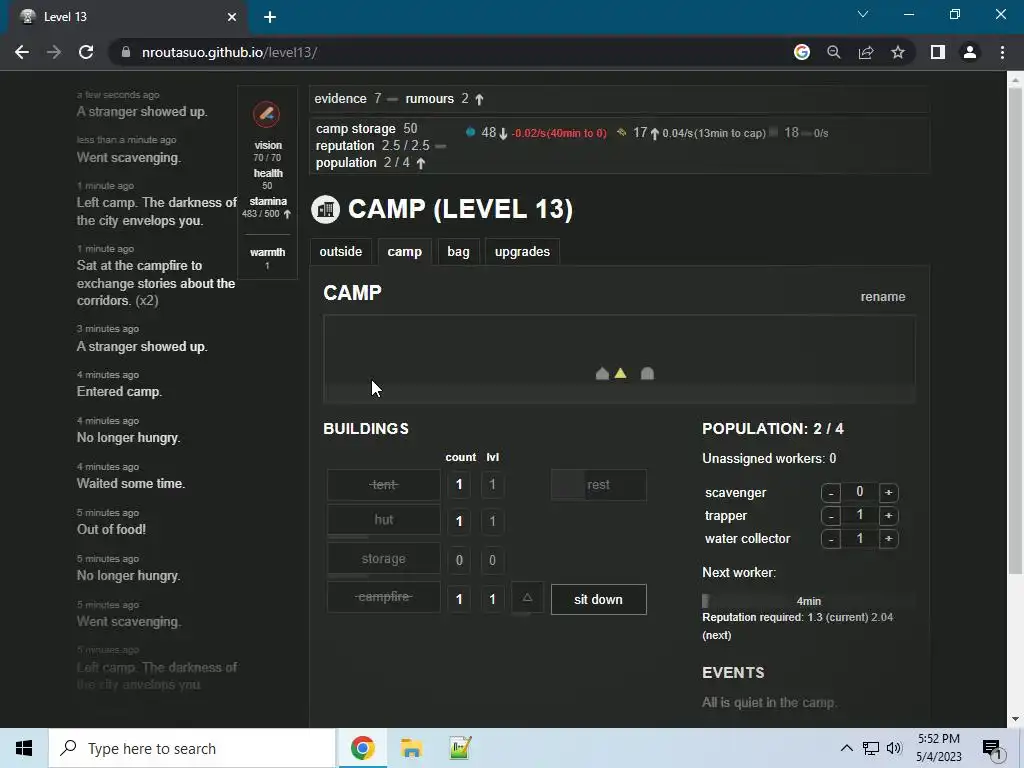Click the scavenger count field
This screenshot has width=1024, height=768.
(859, 492)
